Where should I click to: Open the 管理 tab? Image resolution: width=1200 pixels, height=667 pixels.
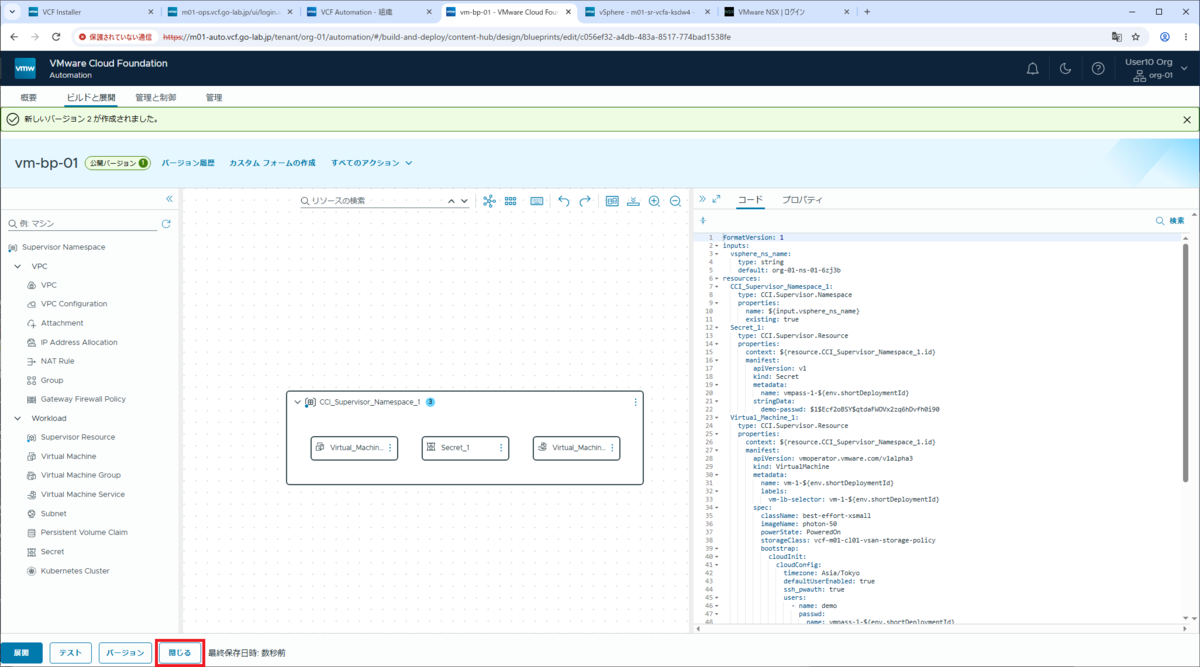point(214,98)
